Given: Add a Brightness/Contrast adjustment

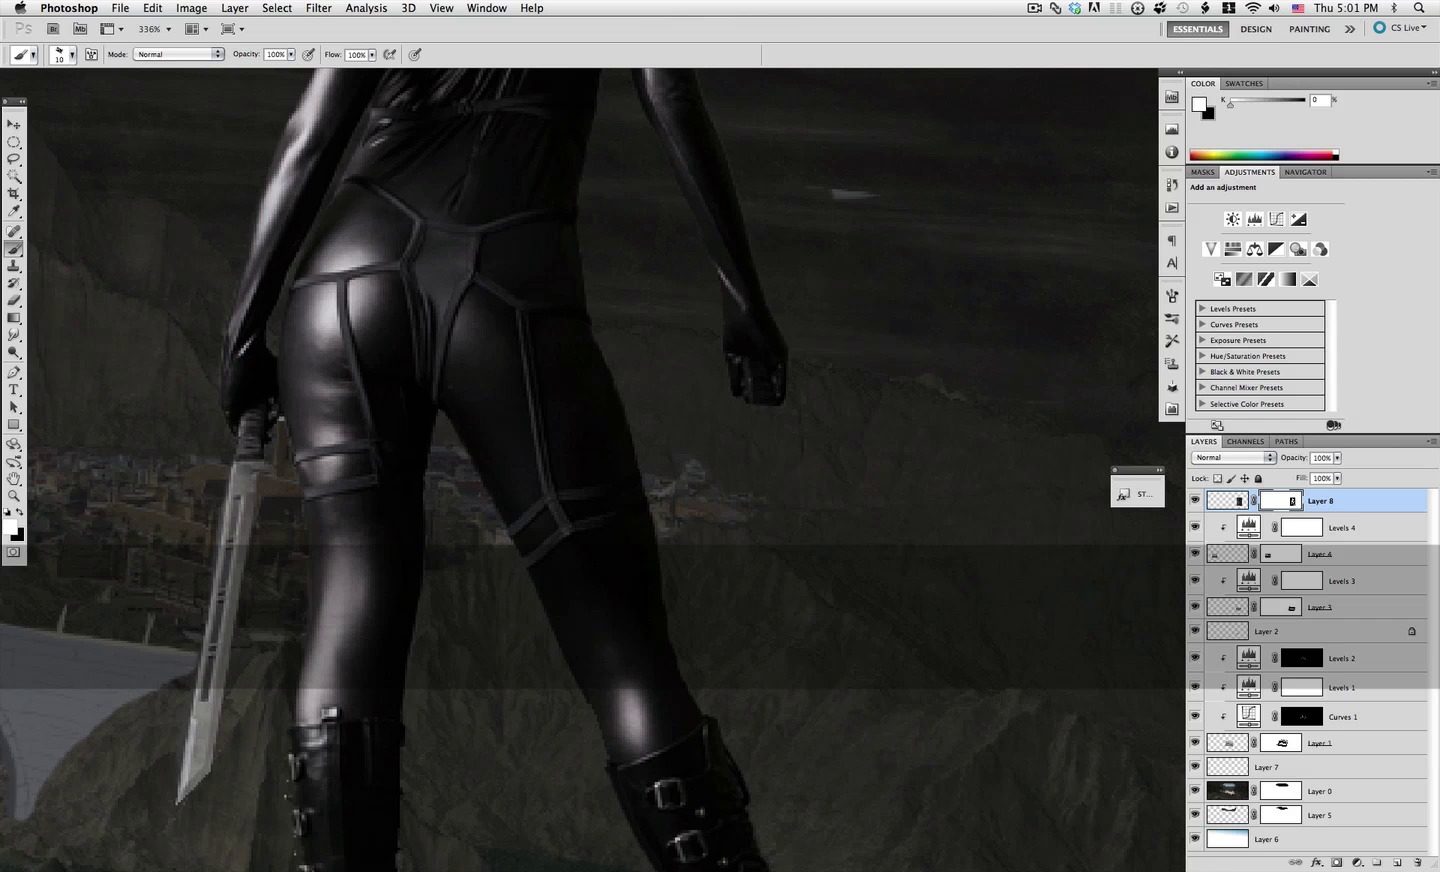Looking at the screenshot, I should click(1233, 219).
